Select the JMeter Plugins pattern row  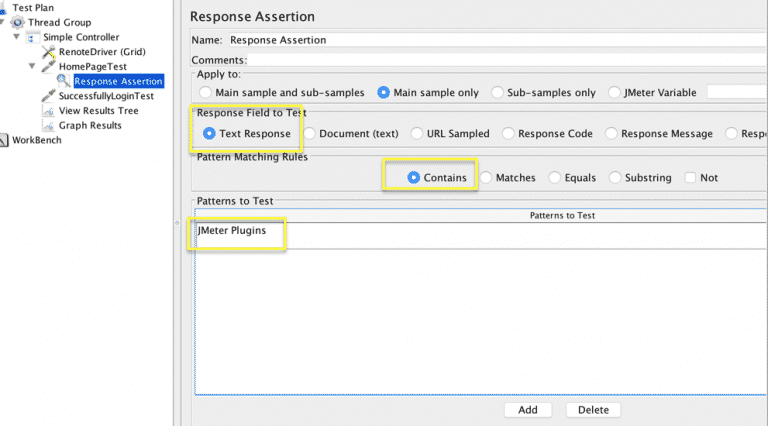(x=480, y=236)
